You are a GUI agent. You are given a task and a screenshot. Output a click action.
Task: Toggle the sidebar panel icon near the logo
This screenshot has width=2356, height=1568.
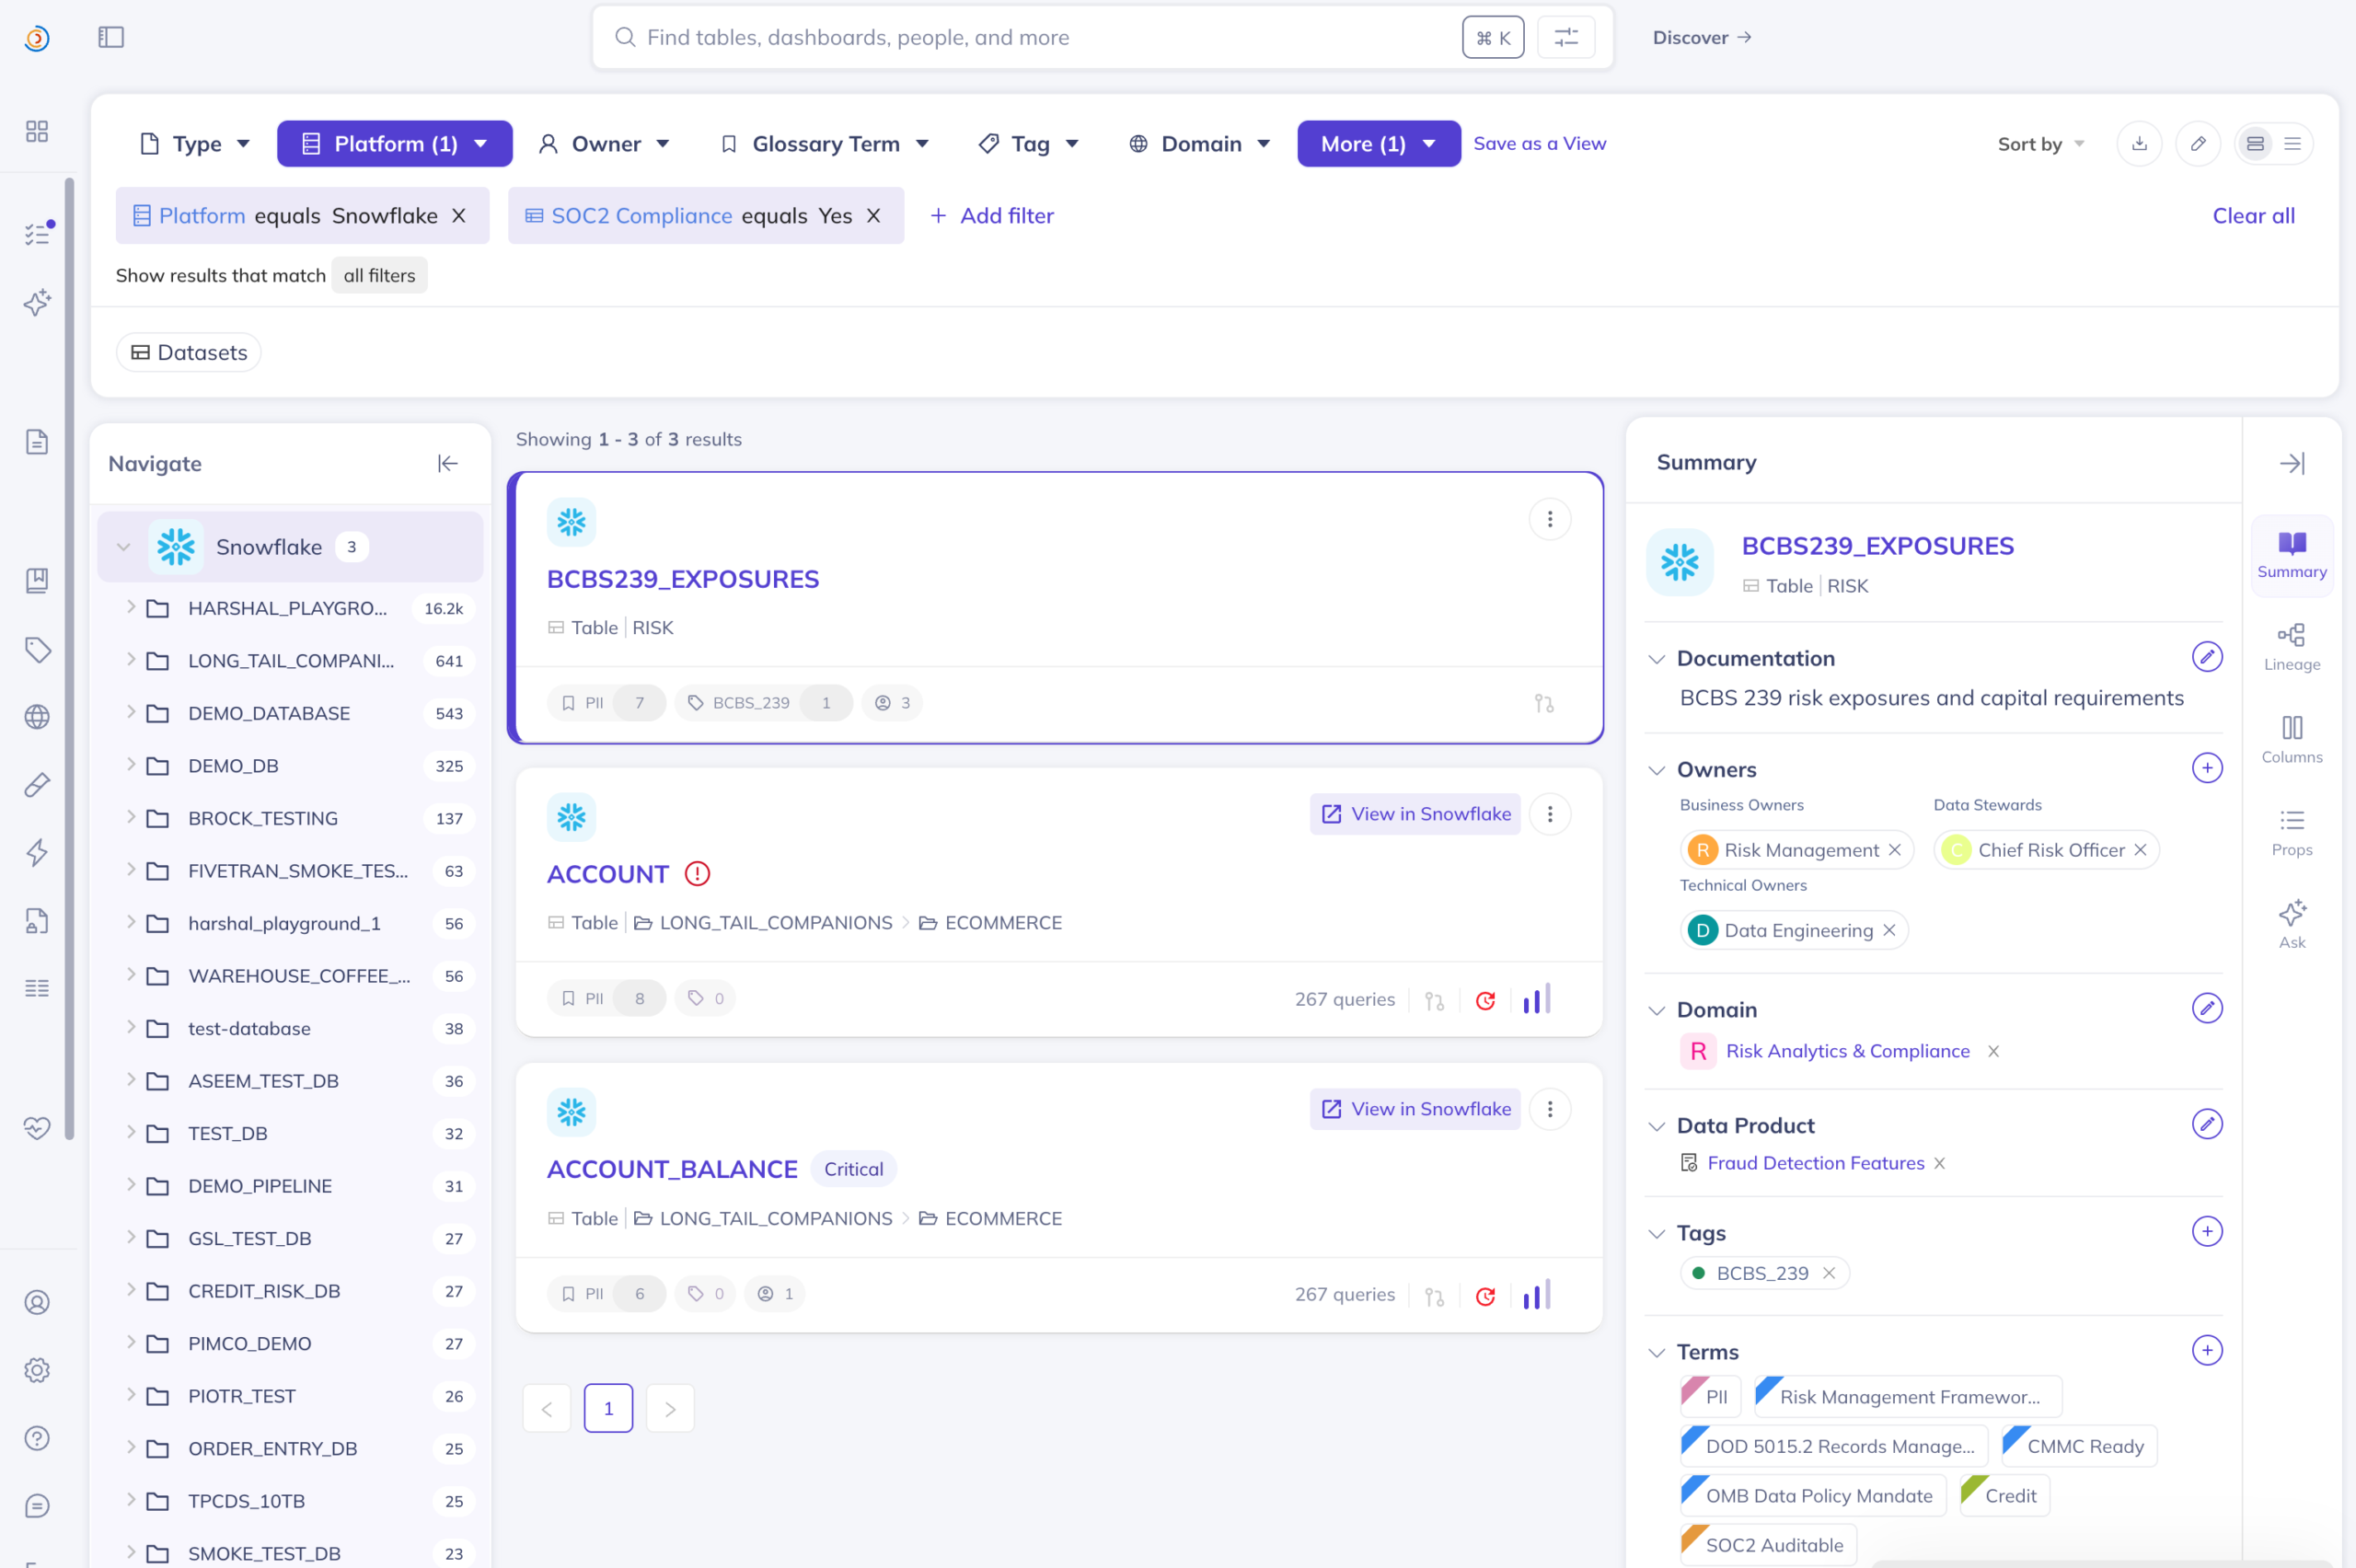[x=111, y=37]
